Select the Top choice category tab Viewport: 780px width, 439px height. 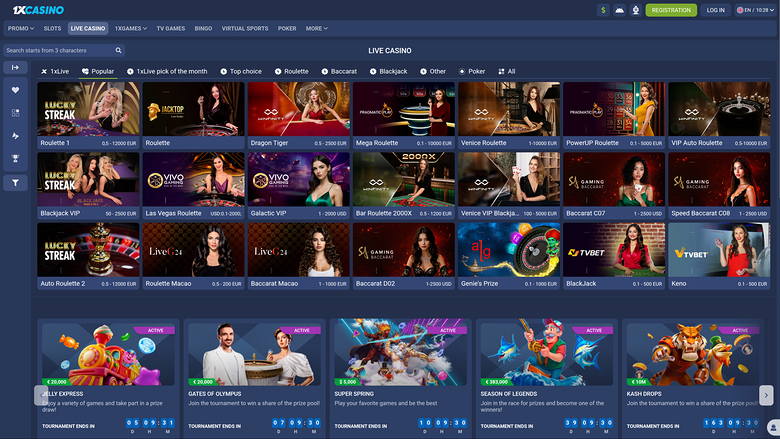click(241, 72)
